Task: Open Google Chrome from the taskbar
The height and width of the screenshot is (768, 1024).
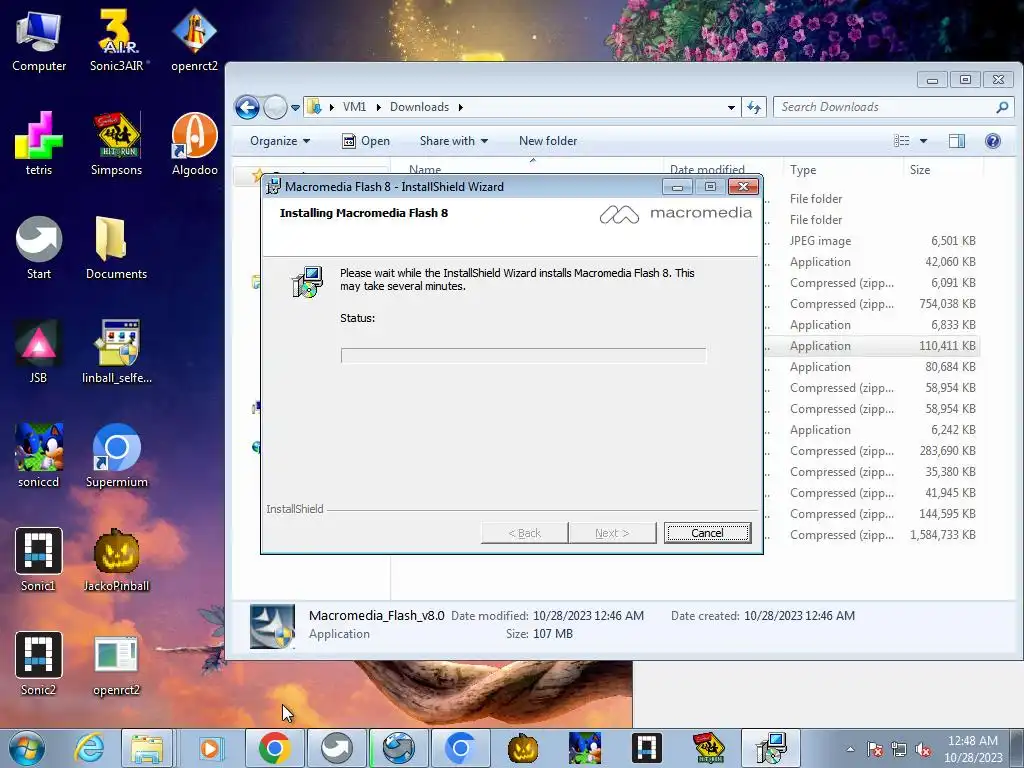Action: pyautogui.click(x=275, y=748)
